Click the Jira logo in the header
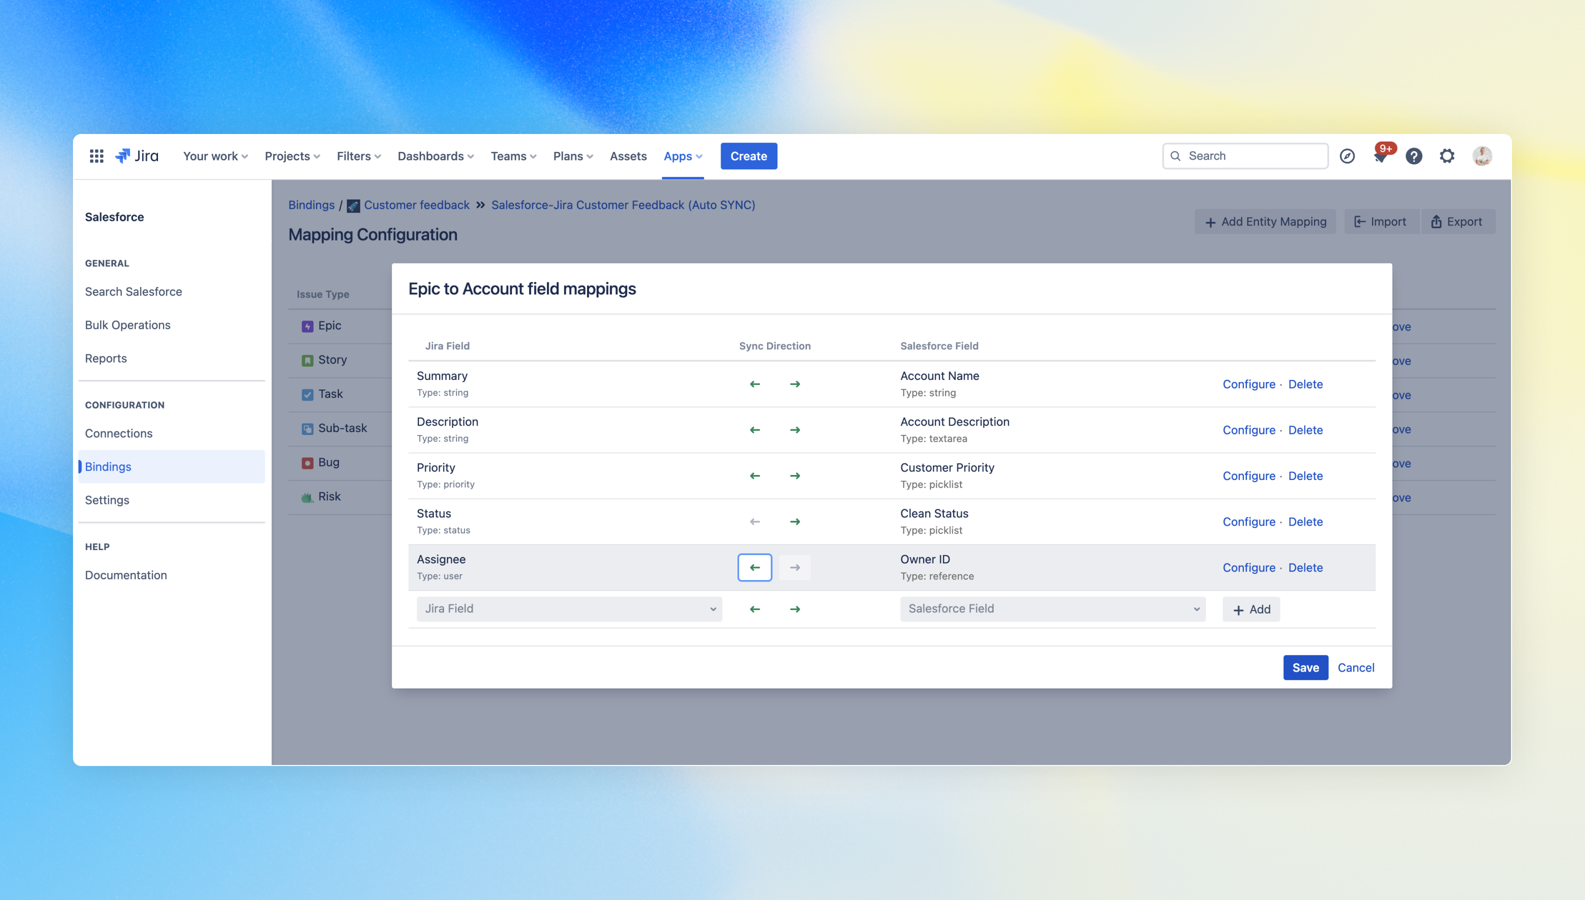 click(x=137, y=156)
